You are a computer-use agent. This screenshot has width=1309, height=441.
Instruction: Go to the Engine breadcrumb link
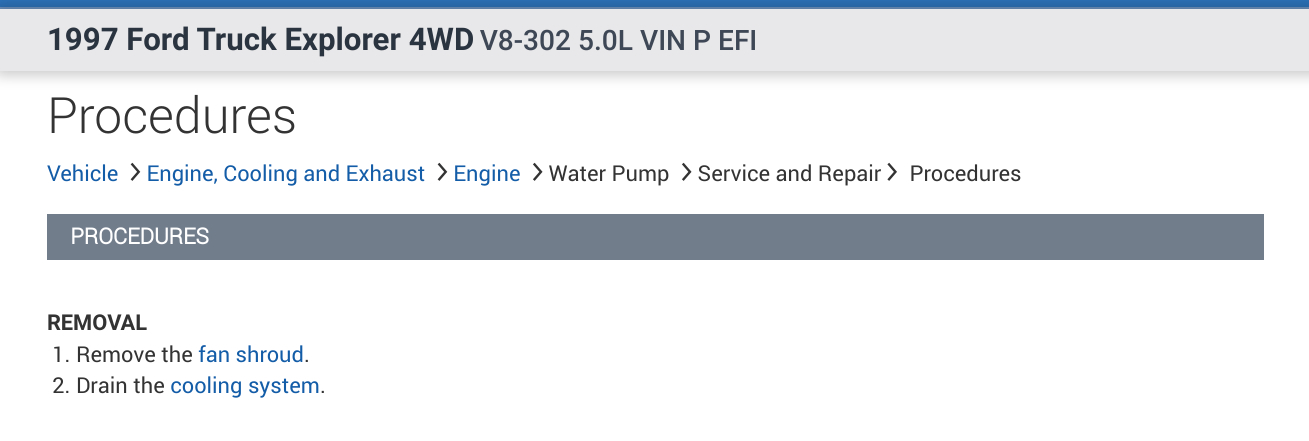[x=487, y=174]
